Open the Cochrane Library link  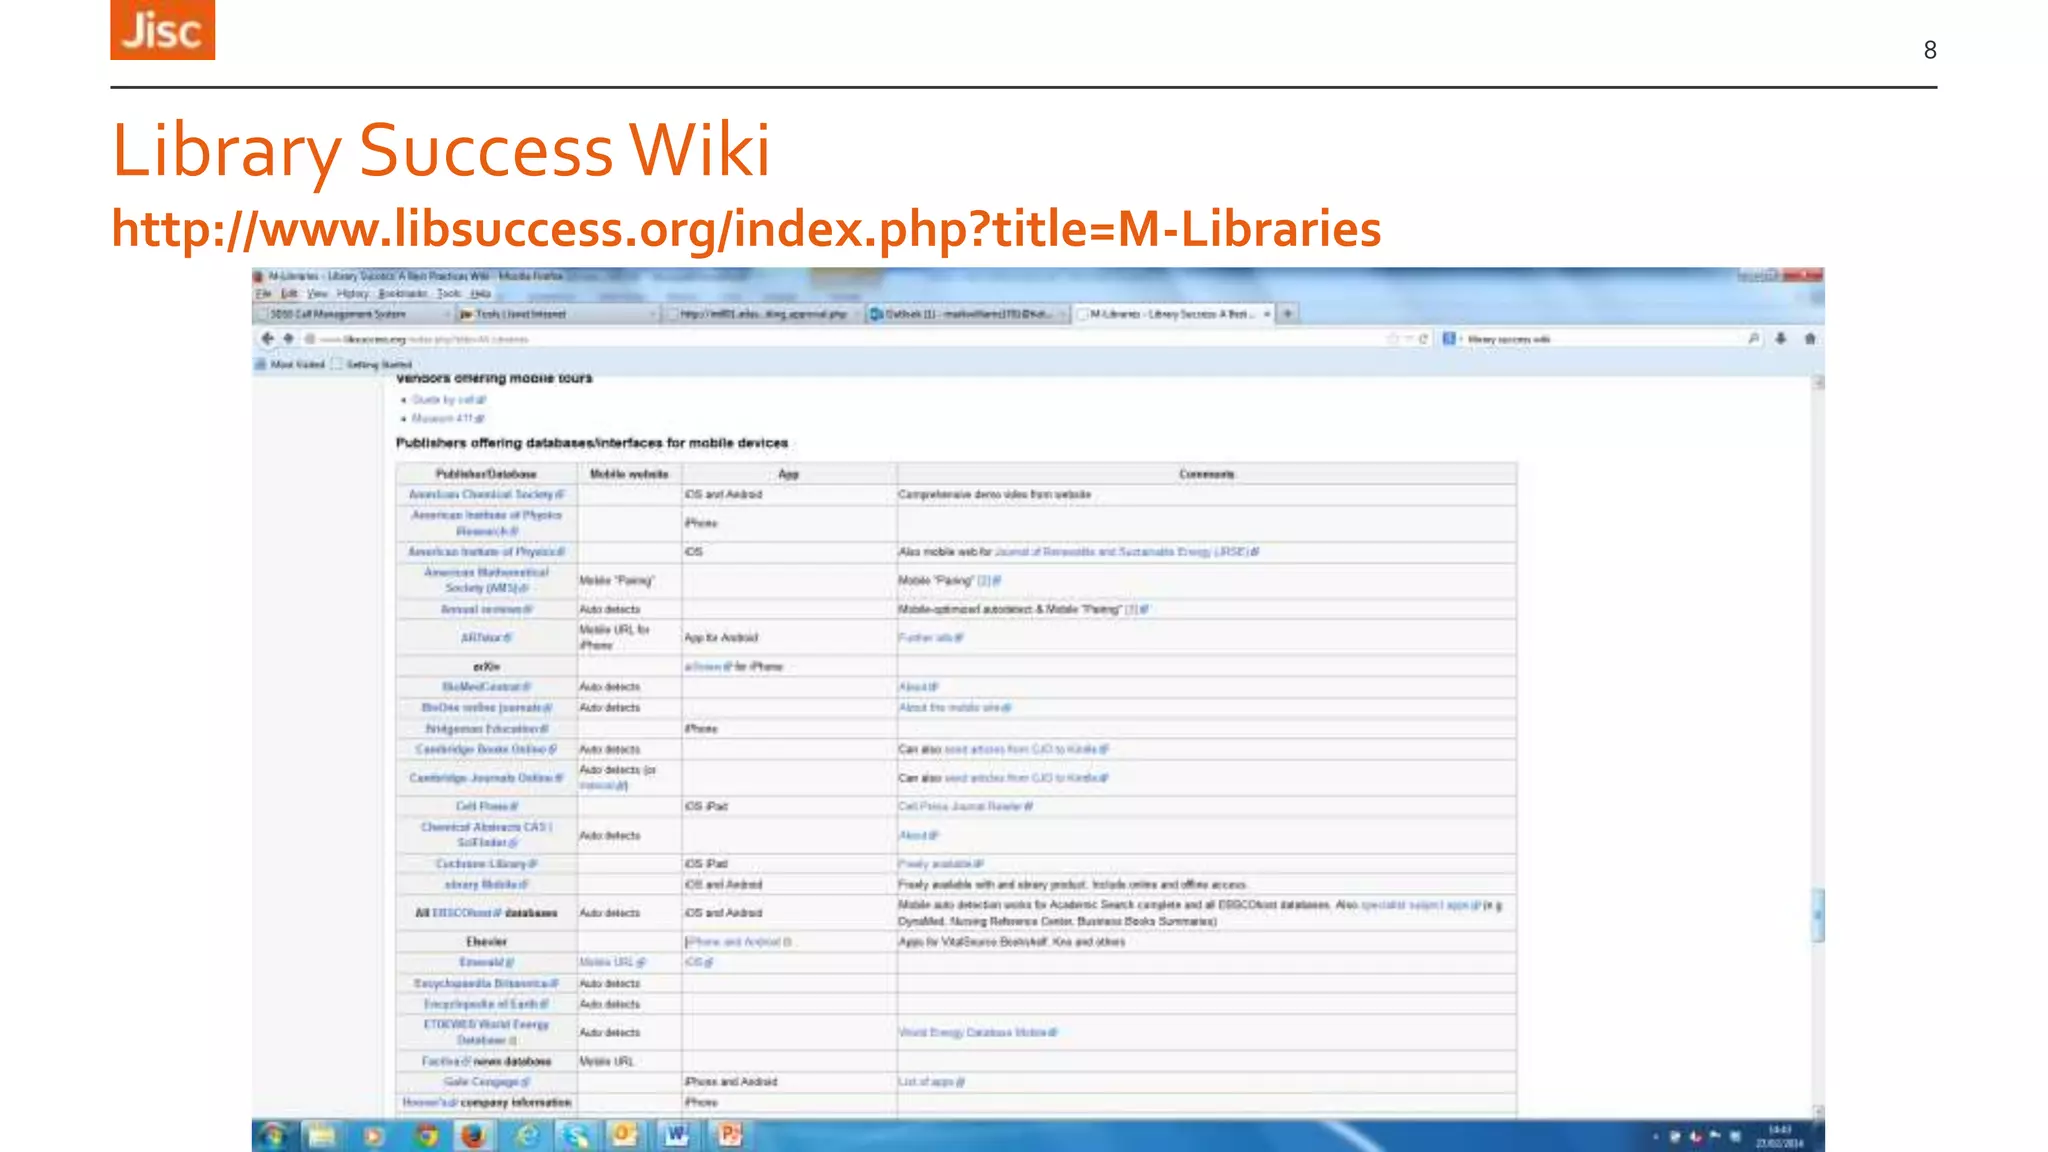(486, 863)
